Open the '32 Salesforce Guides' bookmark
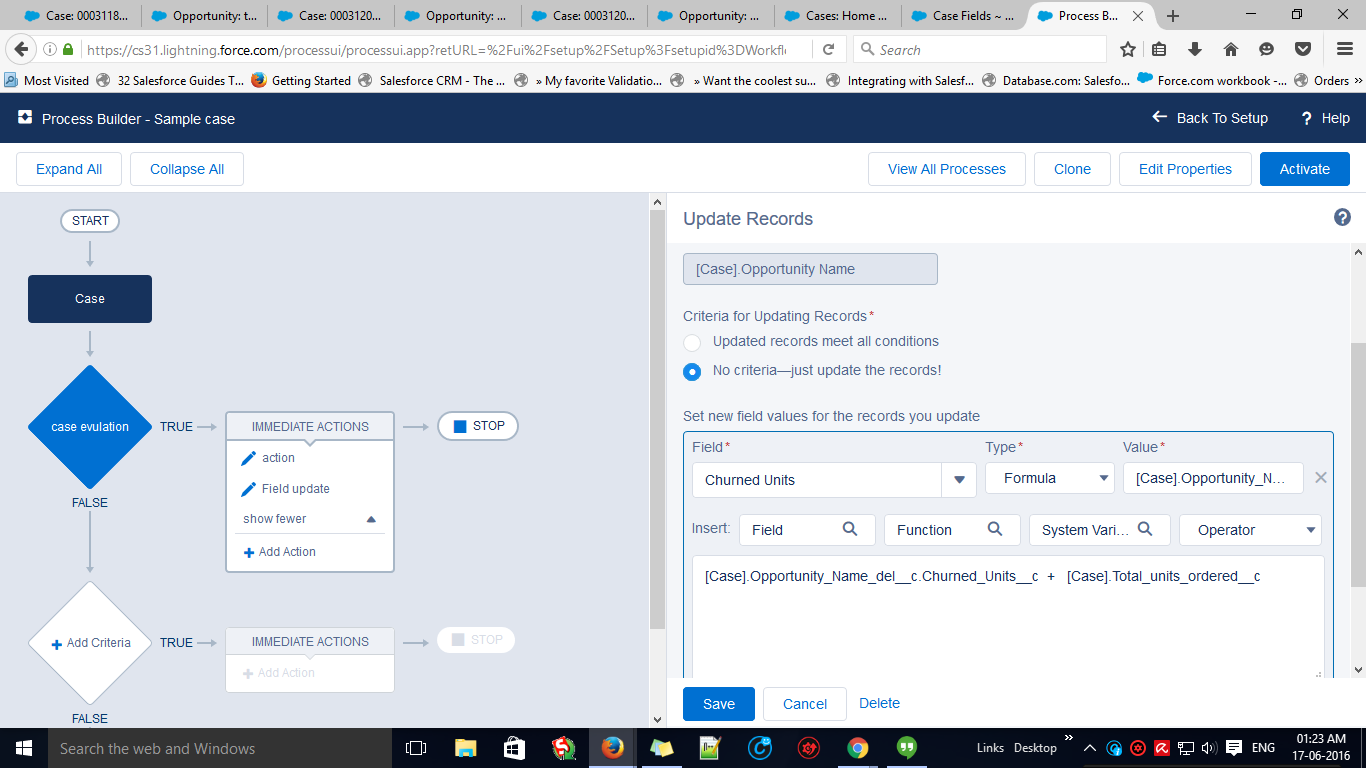 pos(171,81)
